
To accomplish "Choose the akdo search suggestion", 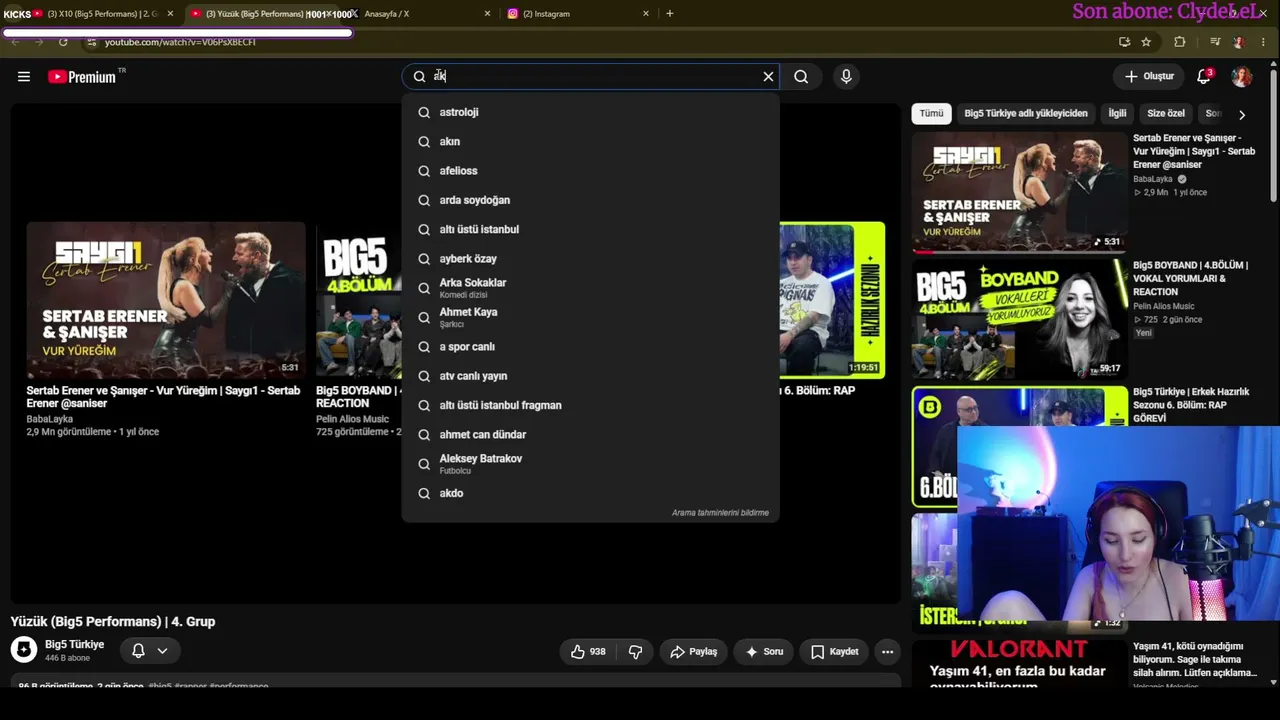I will (590, 493).
